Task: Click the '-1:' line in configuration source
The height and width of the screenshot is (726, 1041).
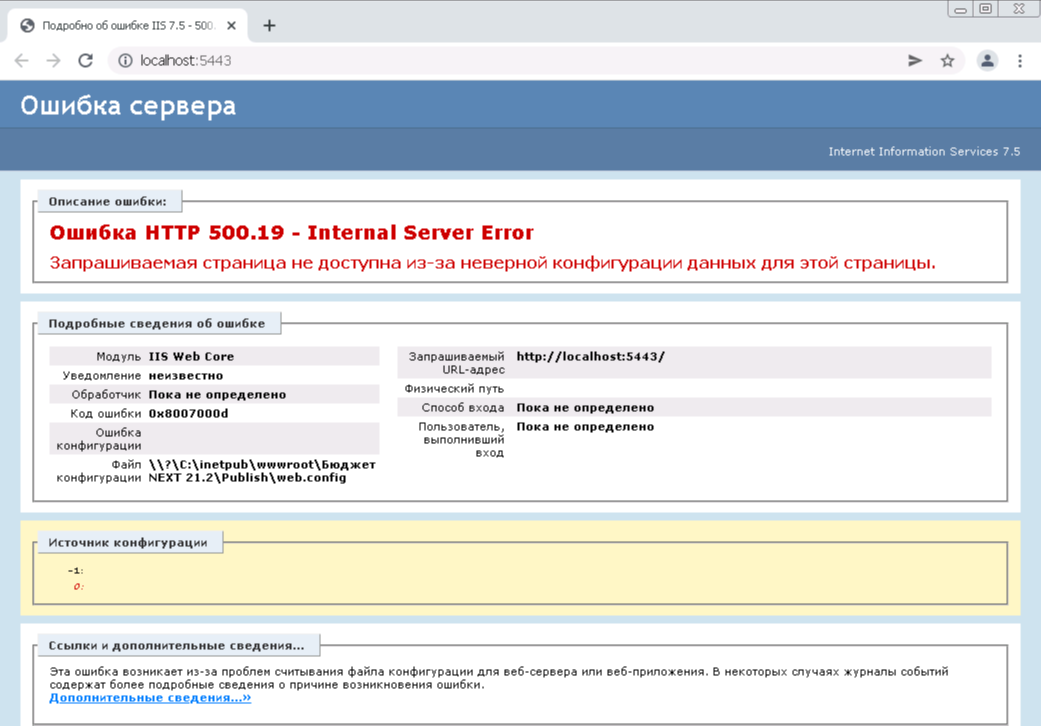Action: 76,571
